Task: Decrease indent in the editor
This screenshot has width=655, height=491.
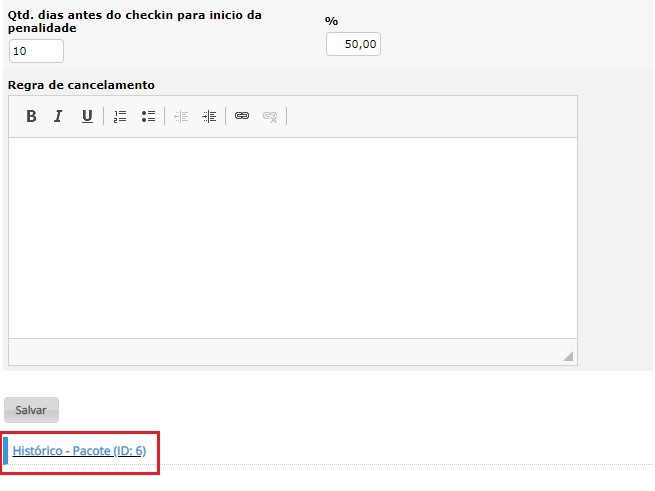Action: coord(181,116)
